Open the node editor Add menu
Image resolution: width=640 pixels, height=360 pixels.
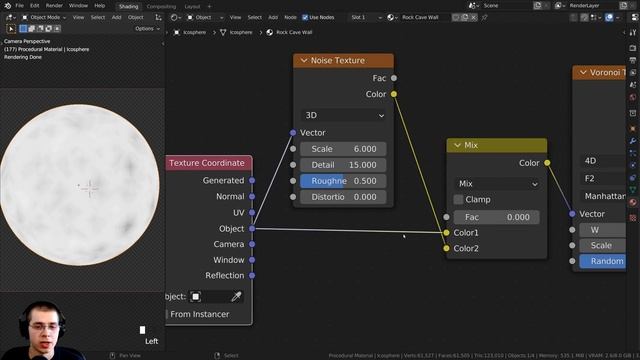coord(273,18)
